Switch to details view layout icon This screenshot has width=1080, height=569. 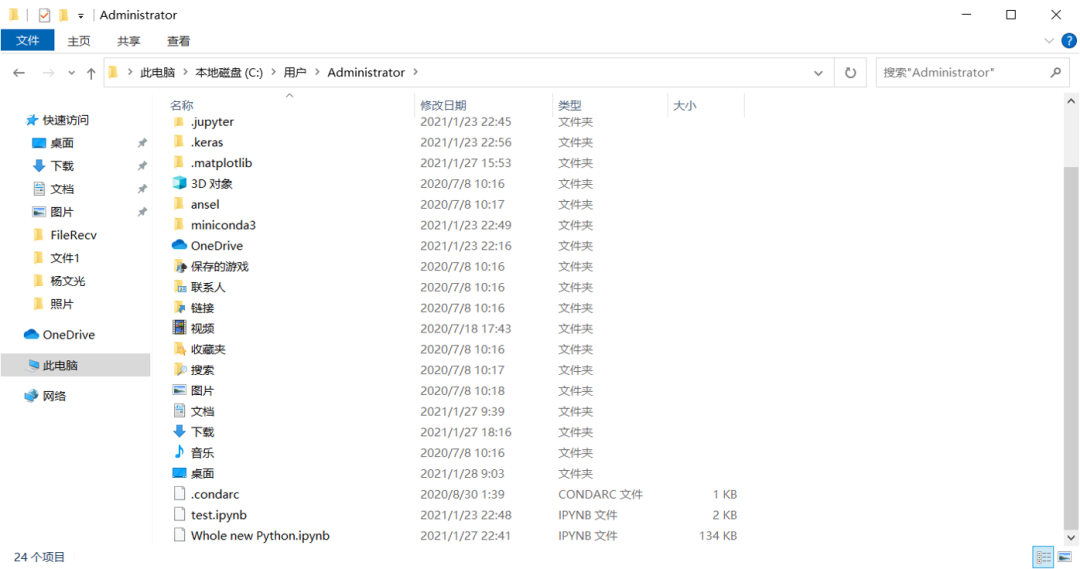(x=1043, y=557)
